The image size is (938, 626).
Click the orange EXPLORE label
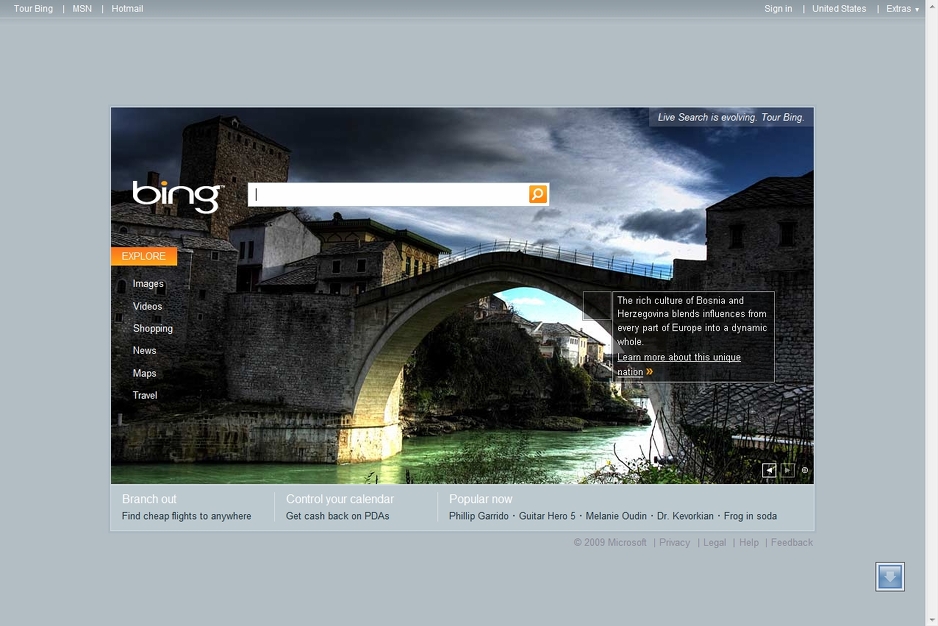tap(144, 256)
